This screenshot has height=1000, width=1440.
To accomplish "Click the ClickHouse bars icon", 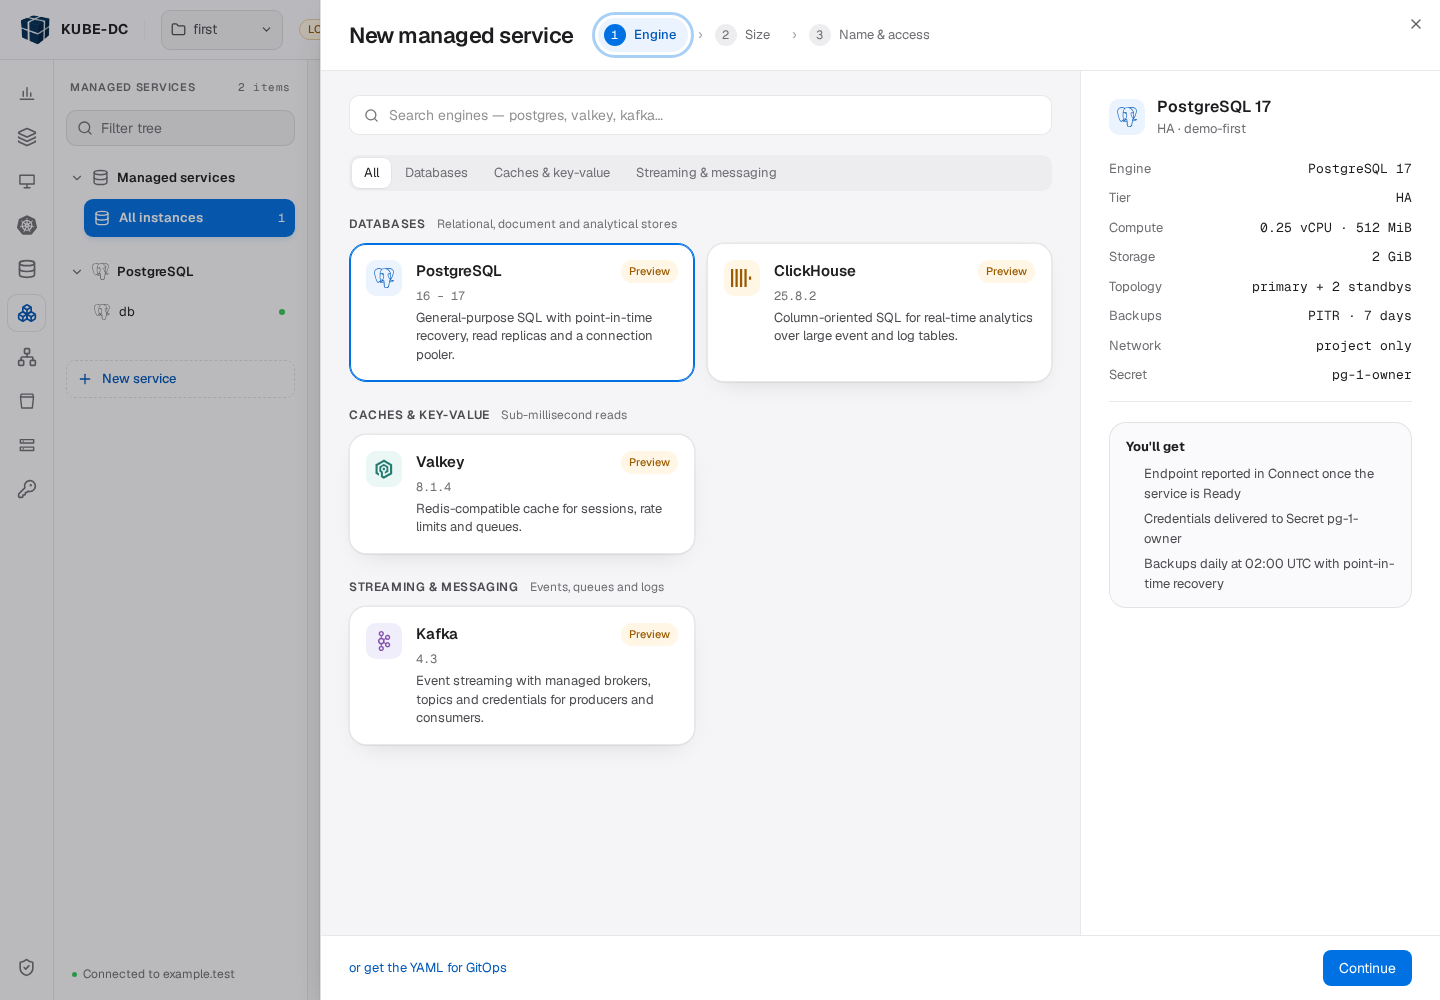I will (741, 278).
